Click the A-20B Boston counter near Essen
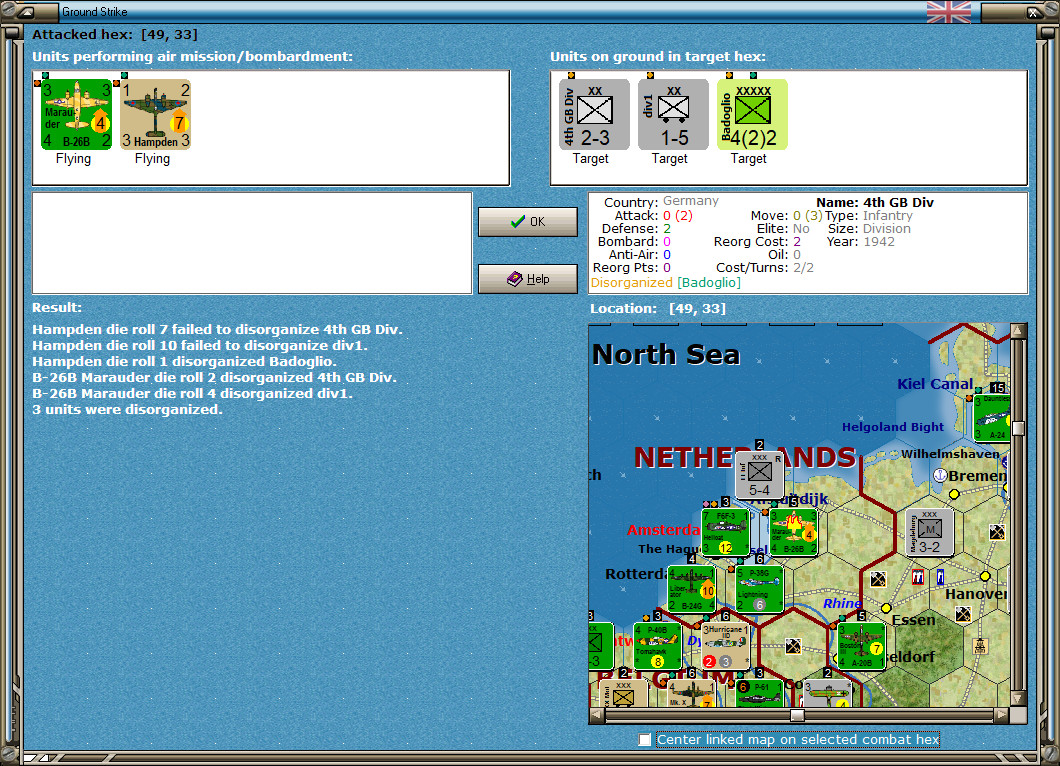 tap(862, 644)
